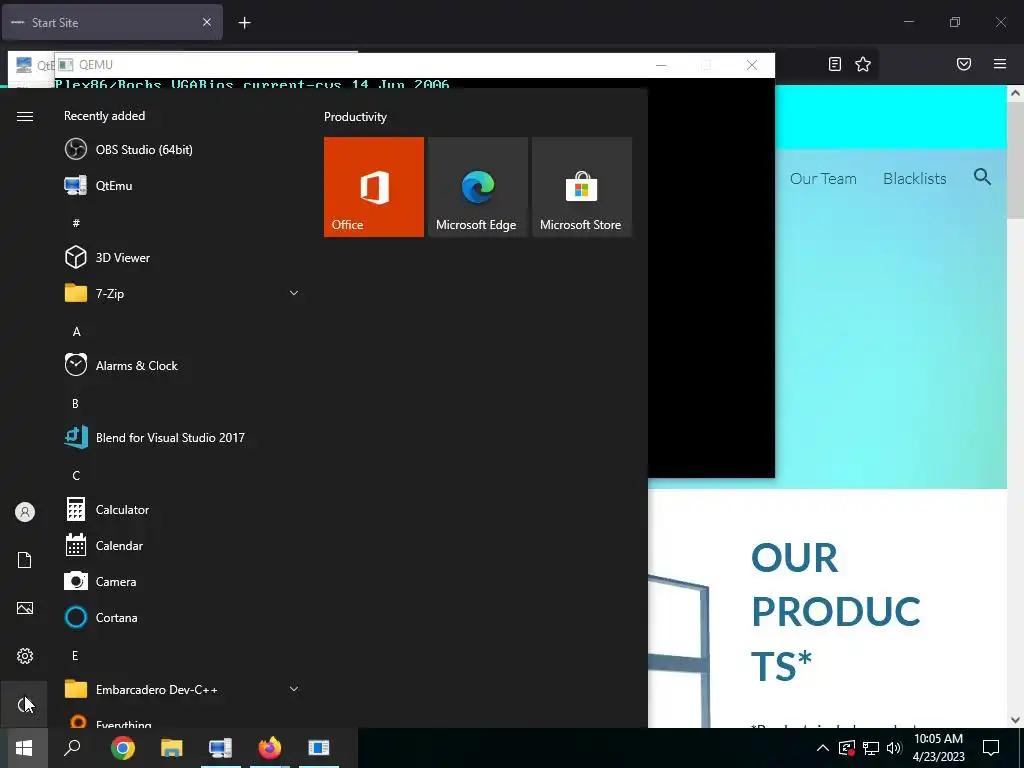Open Pictures from Start sidebar
This screenshot has width=1024, height=768.
coord(25,608)
